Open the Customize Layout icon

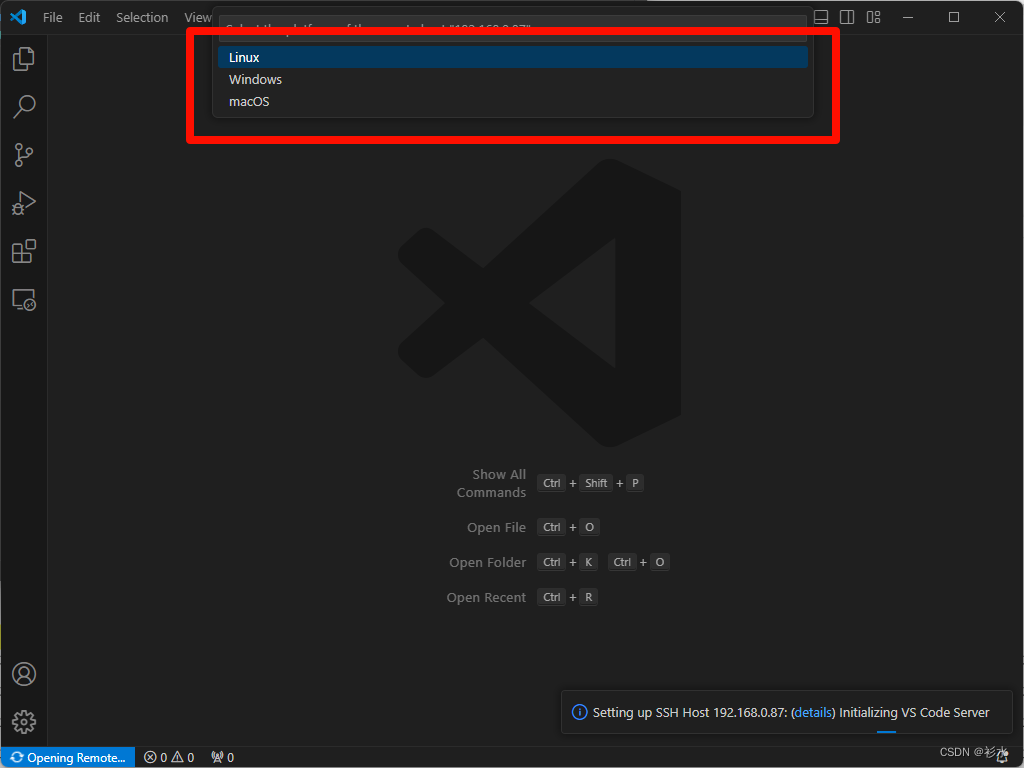[874, 17]
